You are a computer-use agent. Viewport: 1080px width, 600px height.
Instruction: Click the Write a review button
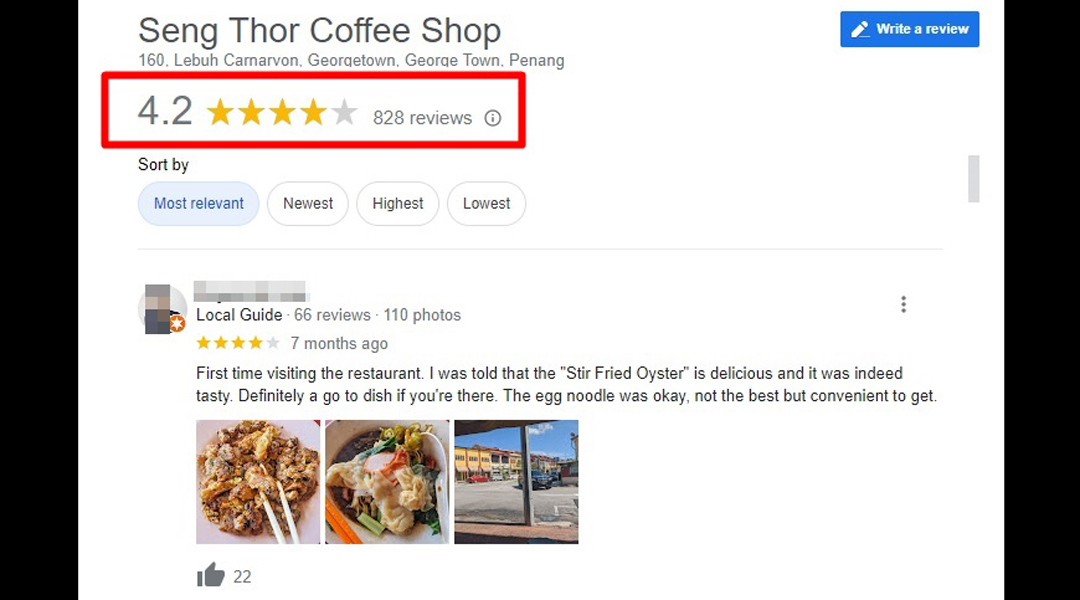(x=909, y=29)
